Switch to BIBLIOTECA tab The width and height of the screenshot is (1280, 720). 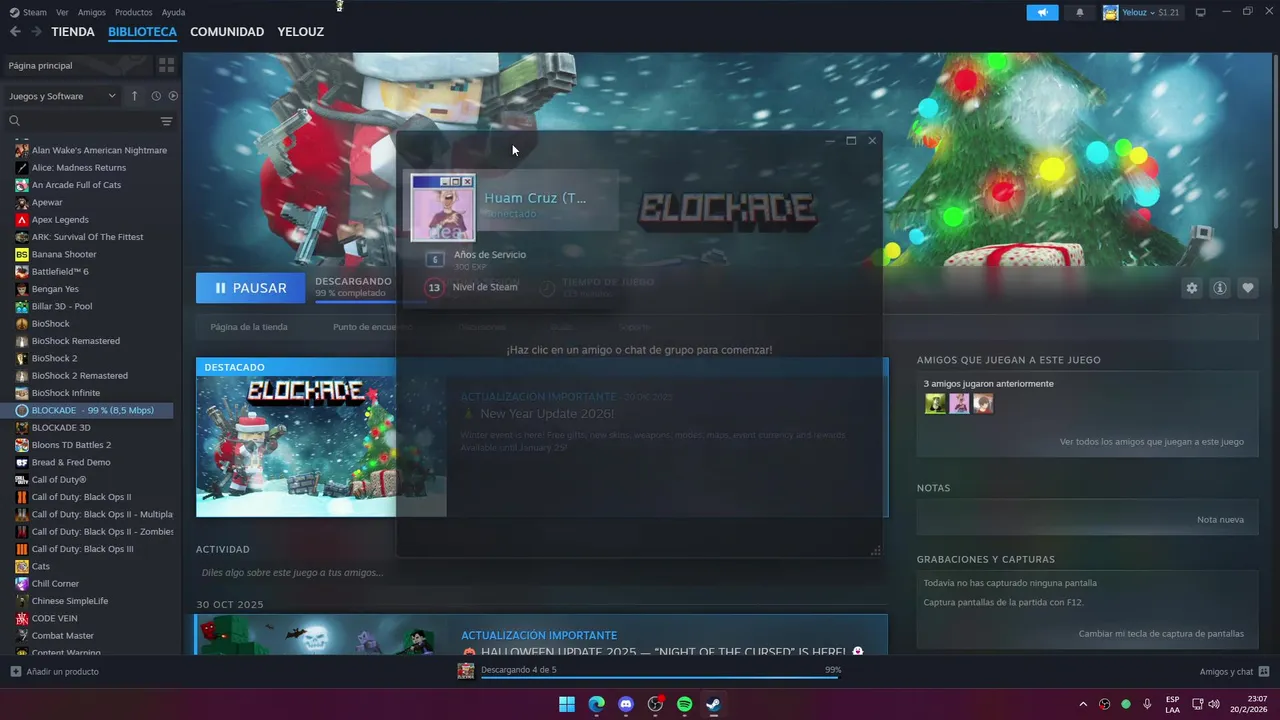coord(142,32)
